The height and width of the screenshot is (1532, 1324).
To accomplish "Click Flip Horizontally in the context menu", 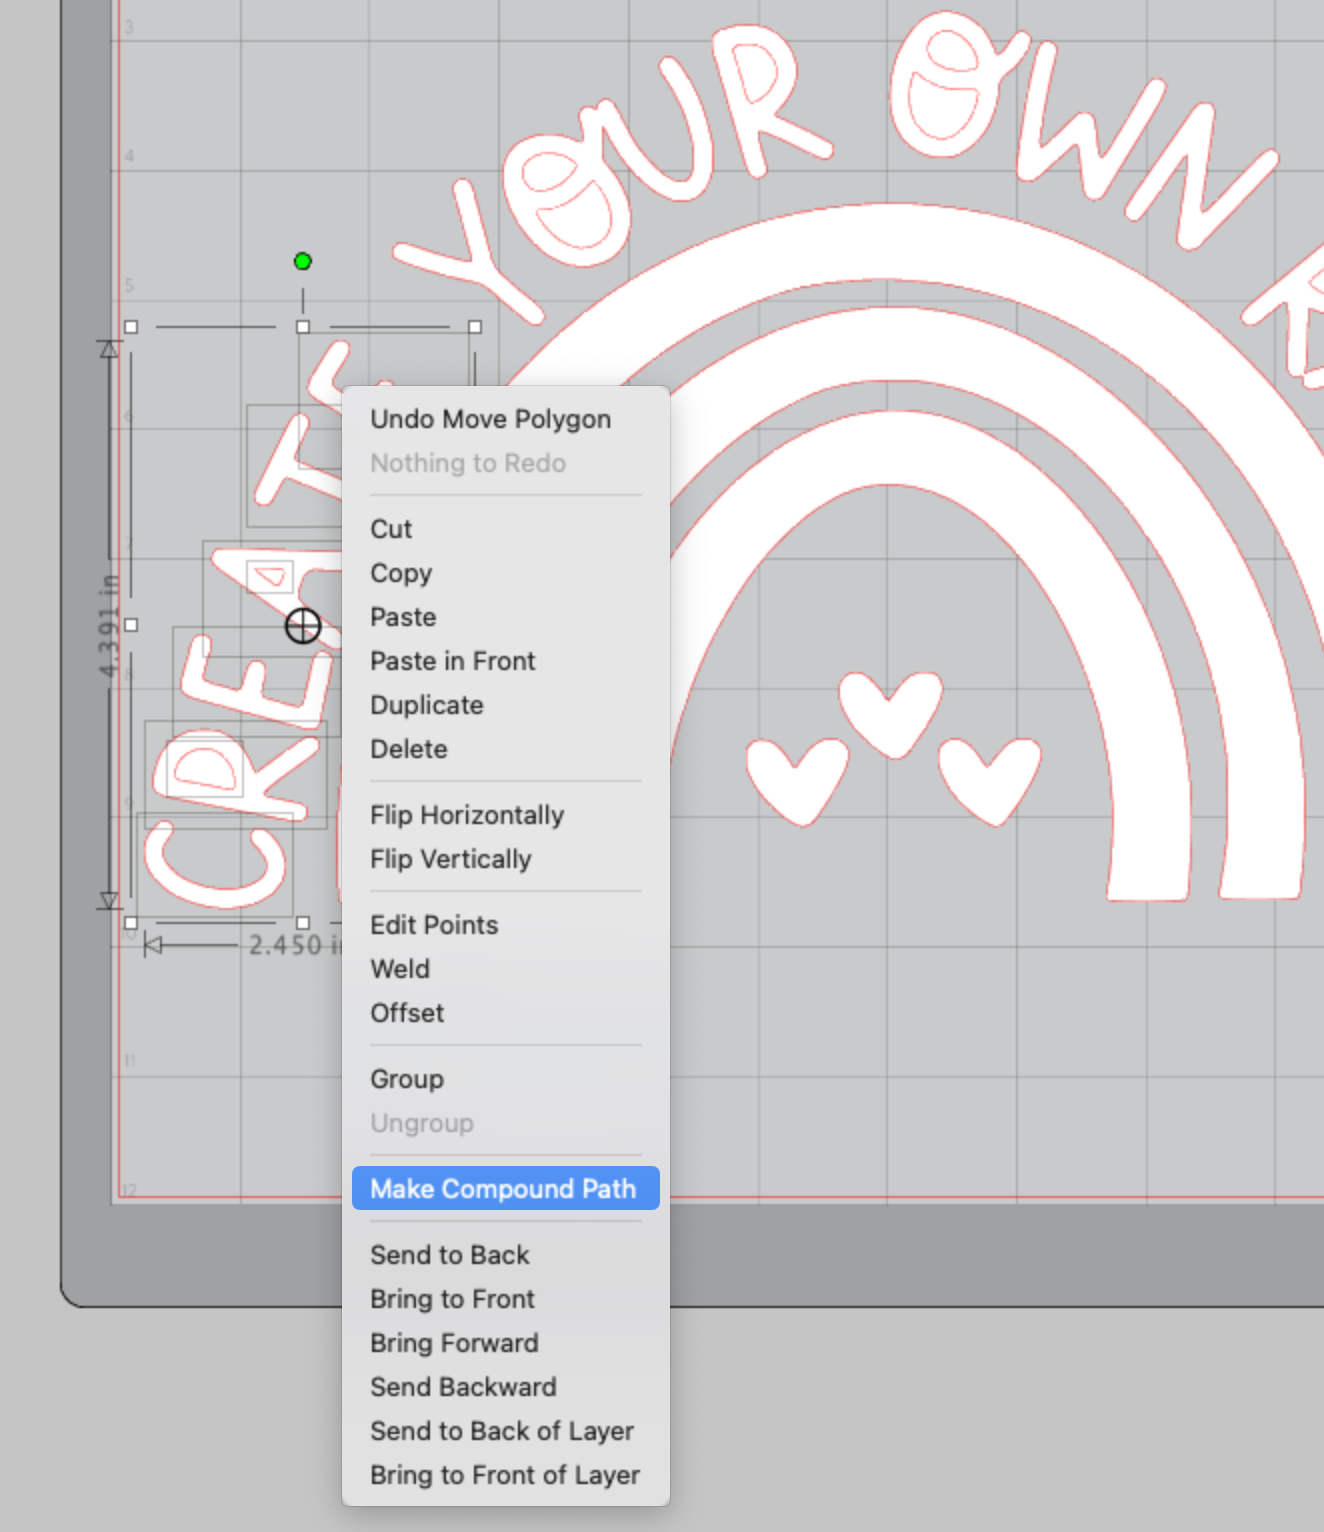I will click(x=466, y=815).
